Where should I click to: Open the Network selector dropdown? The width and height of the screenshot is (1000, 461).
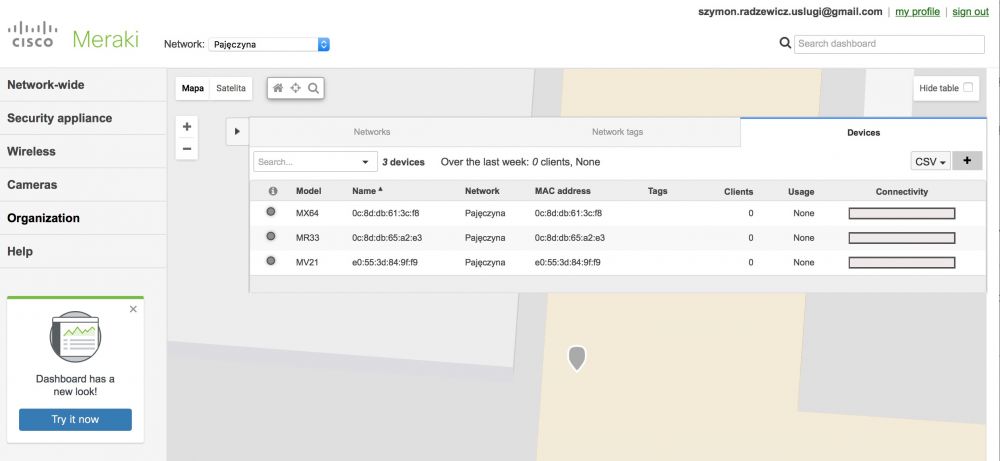[268, 45]
